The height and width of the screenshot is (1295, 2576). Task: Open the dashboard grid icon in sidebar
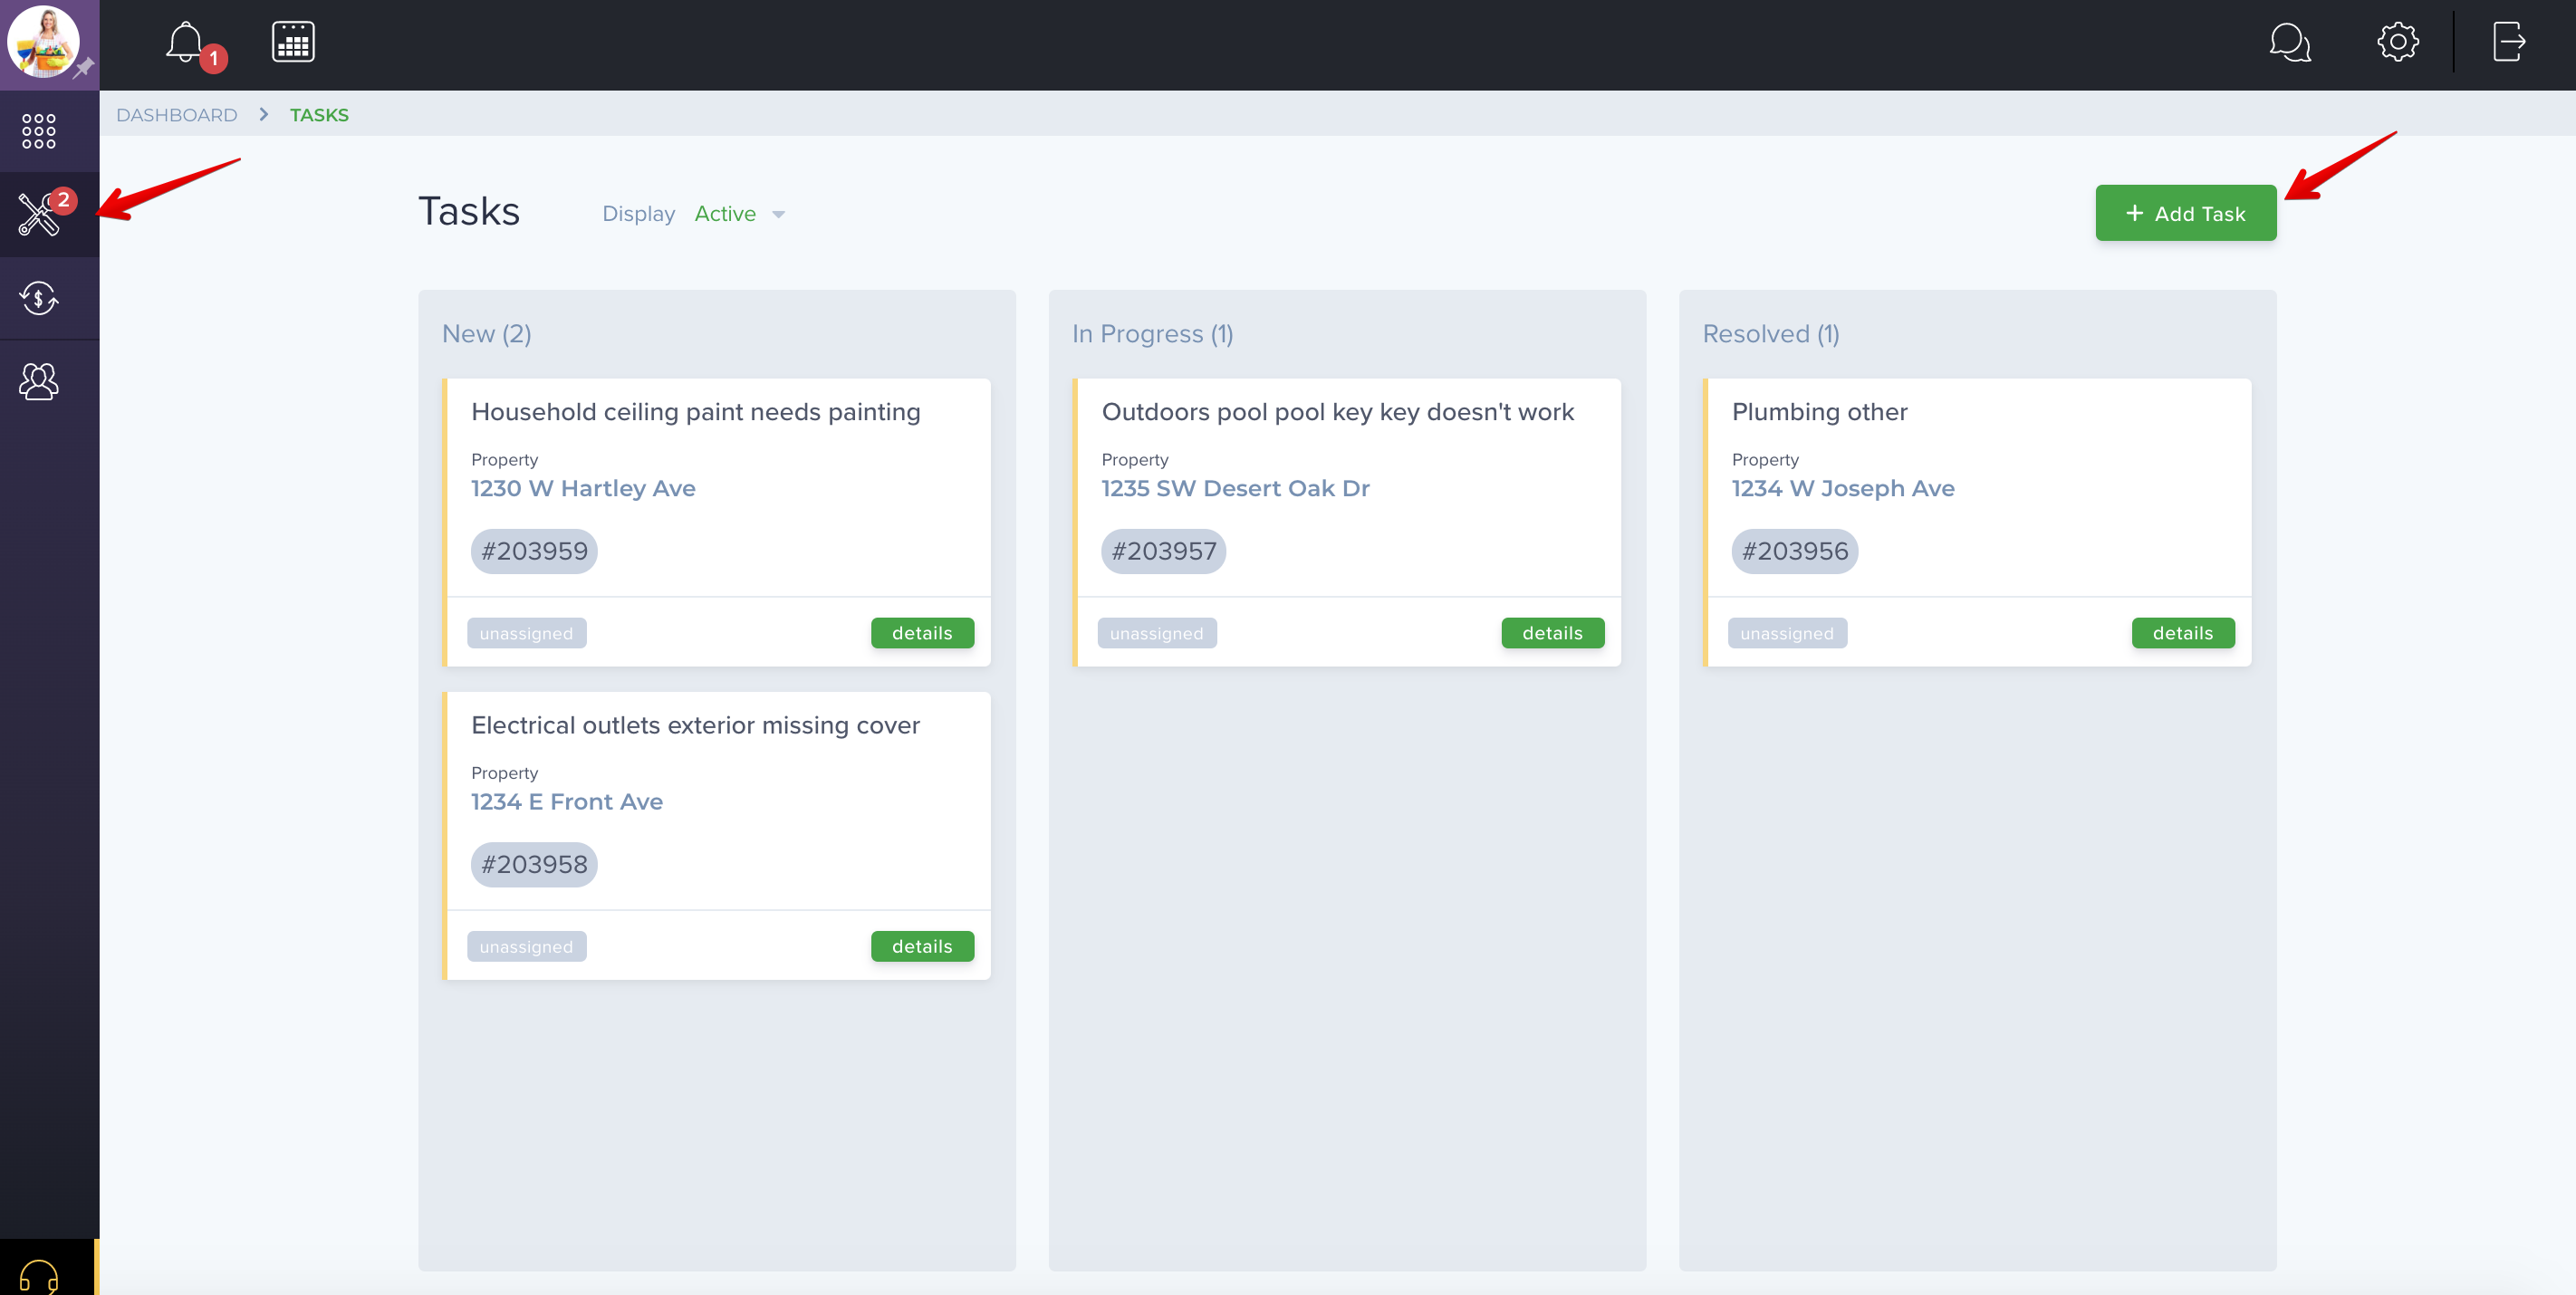pos(39,131)
